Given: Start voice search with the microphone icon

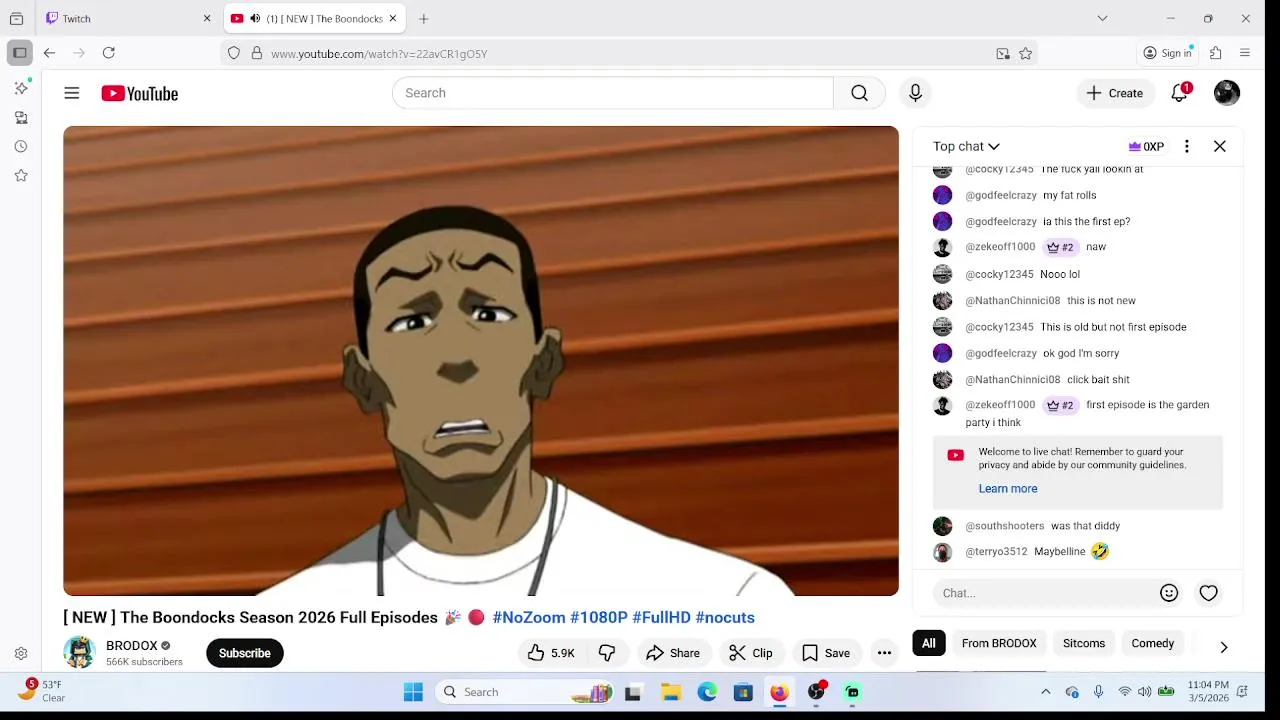Looking at the screenshot, I should 915,93.
